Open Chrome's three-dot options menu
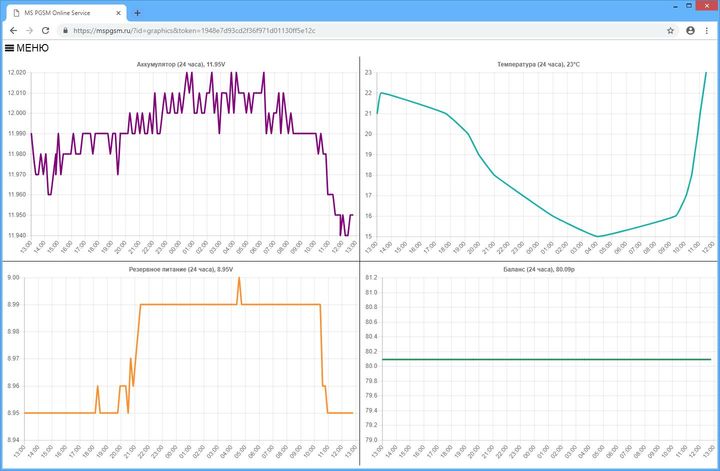720x471 pixels. 708,31
